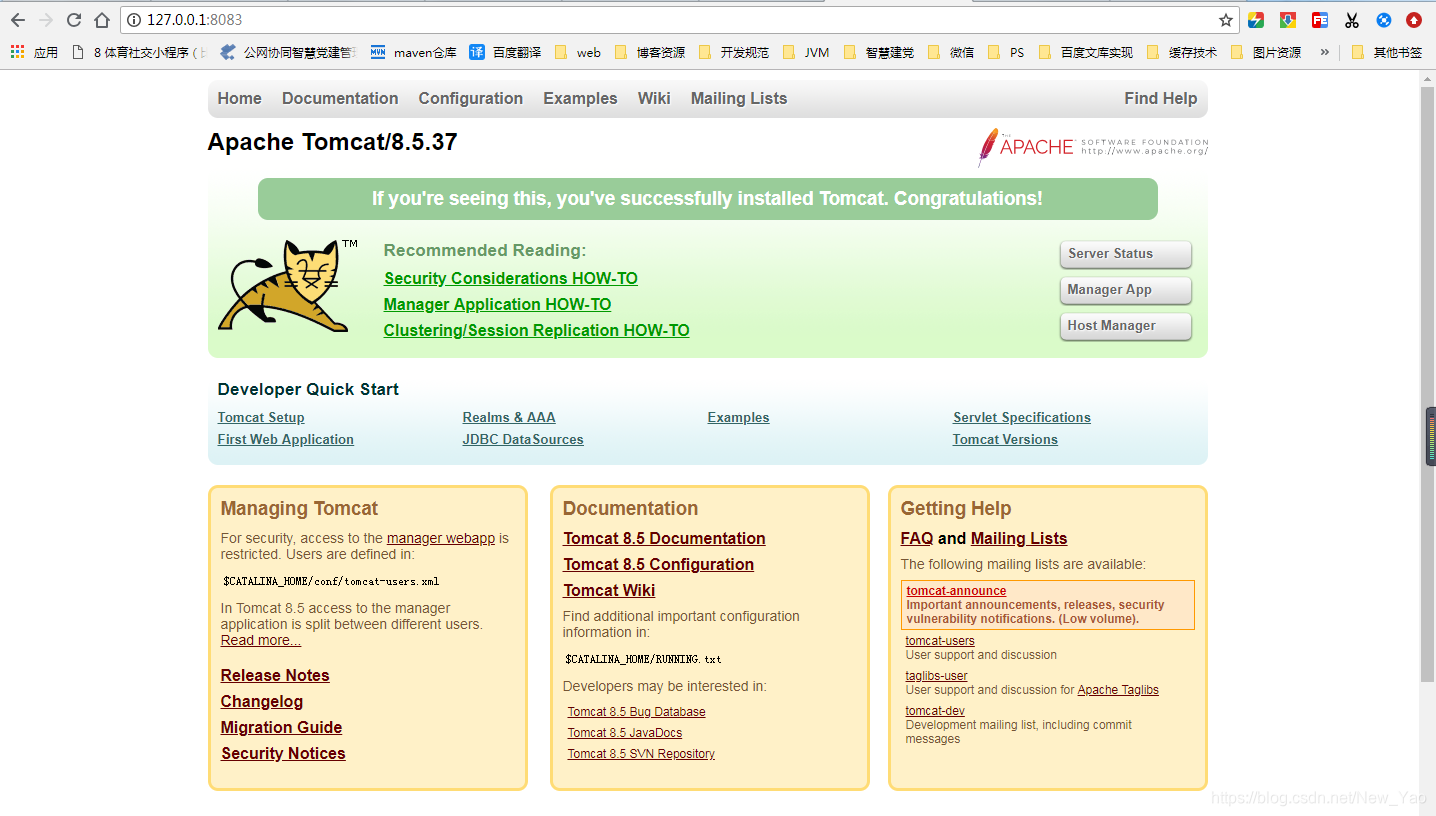
Task: Open Tomcat 8.5 Configuration link
Action: click(x=659, y=564)
